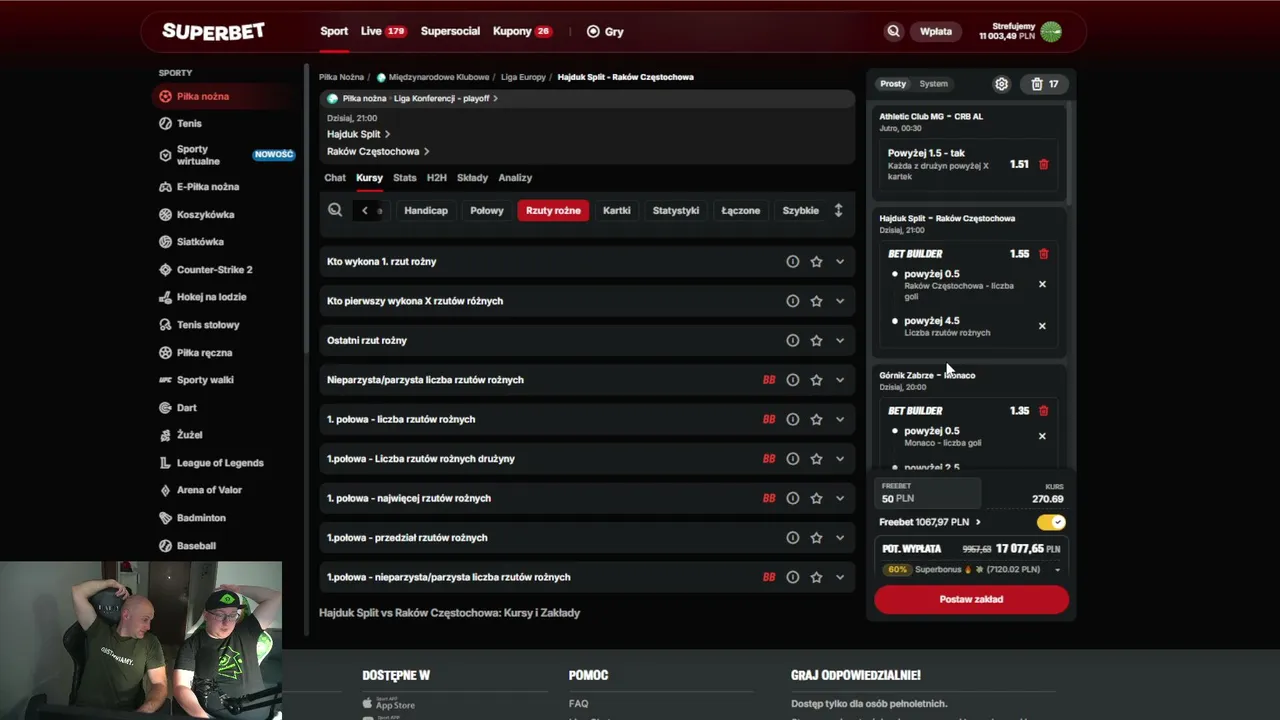Favorite '1. połowa - liczba rzutów rożnych'
The height and width of the screenshot is (720, 1280).
pos(816,420)
